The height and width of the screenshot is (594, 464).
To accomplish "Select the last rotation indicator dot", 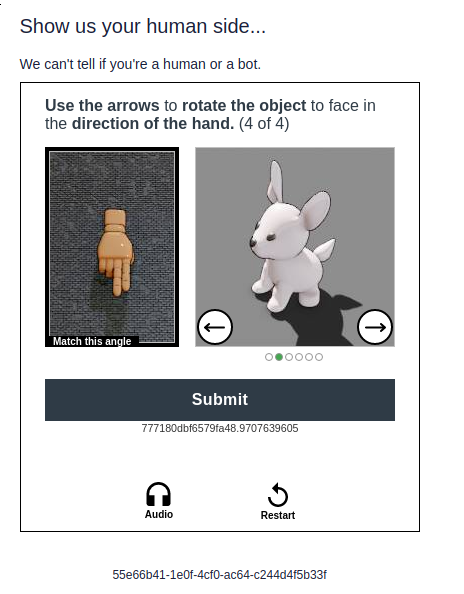I will click(319, 357).
